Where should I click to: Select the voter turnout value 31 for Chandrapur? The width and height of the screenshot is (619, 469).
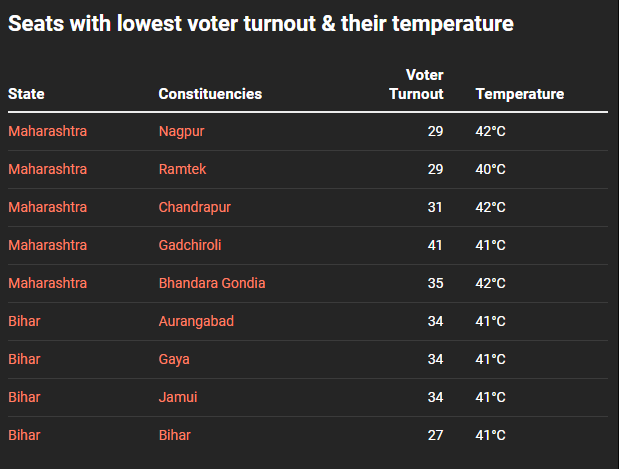[x=435, y=207]
